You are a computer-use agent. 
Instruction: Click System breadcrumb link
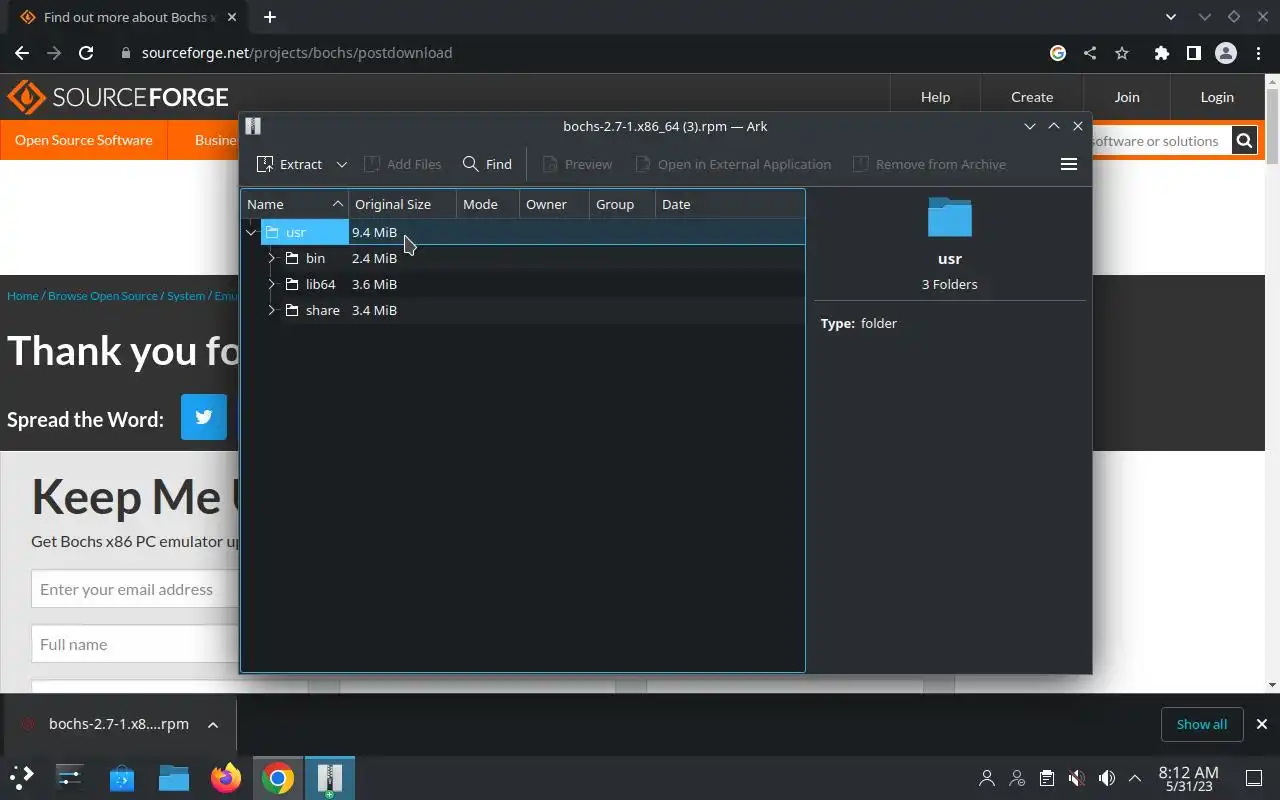(185, 296)
